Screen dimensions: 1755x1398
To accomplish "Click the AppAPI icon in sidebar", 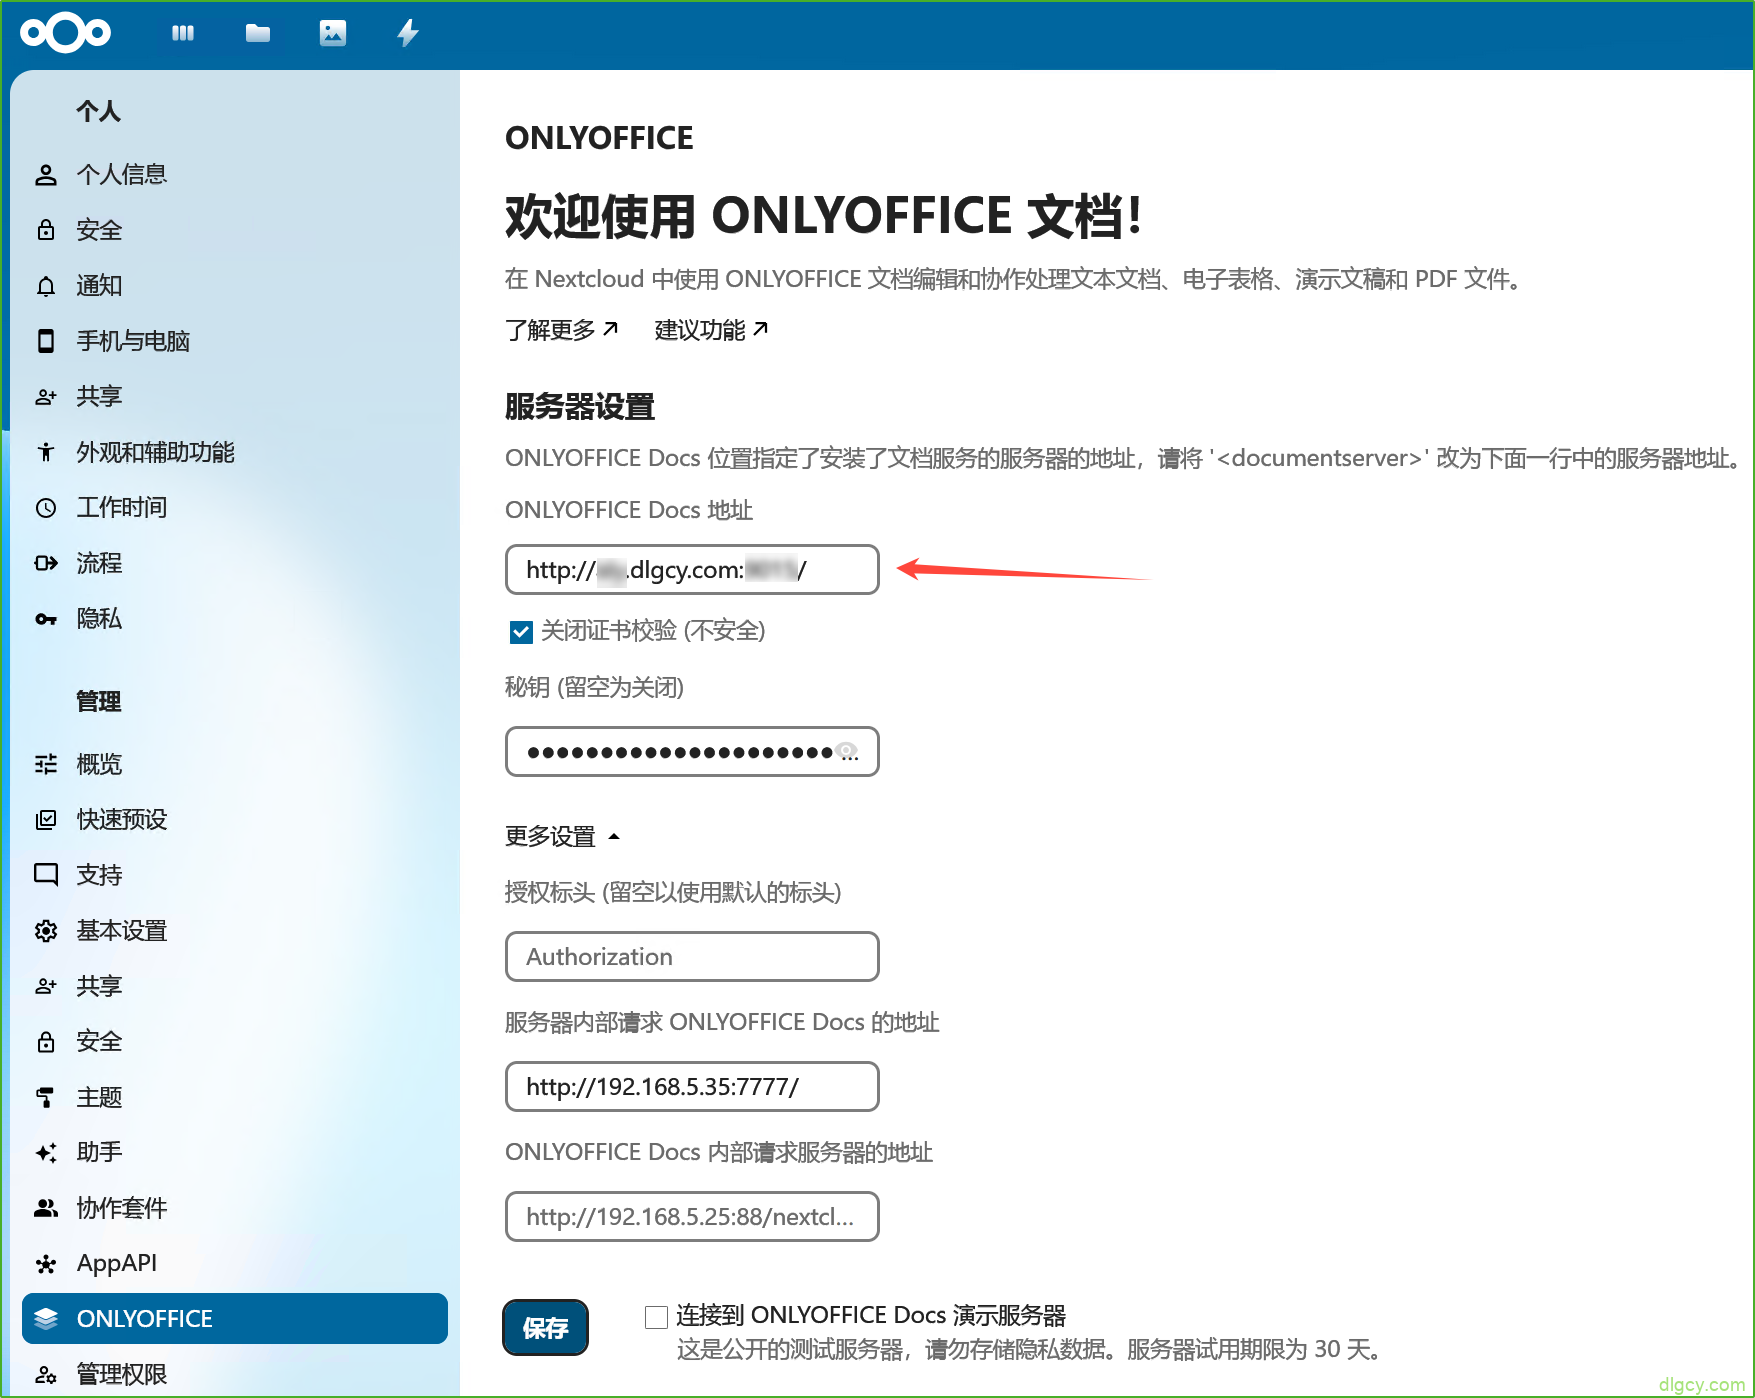I will pos(46,1264).
